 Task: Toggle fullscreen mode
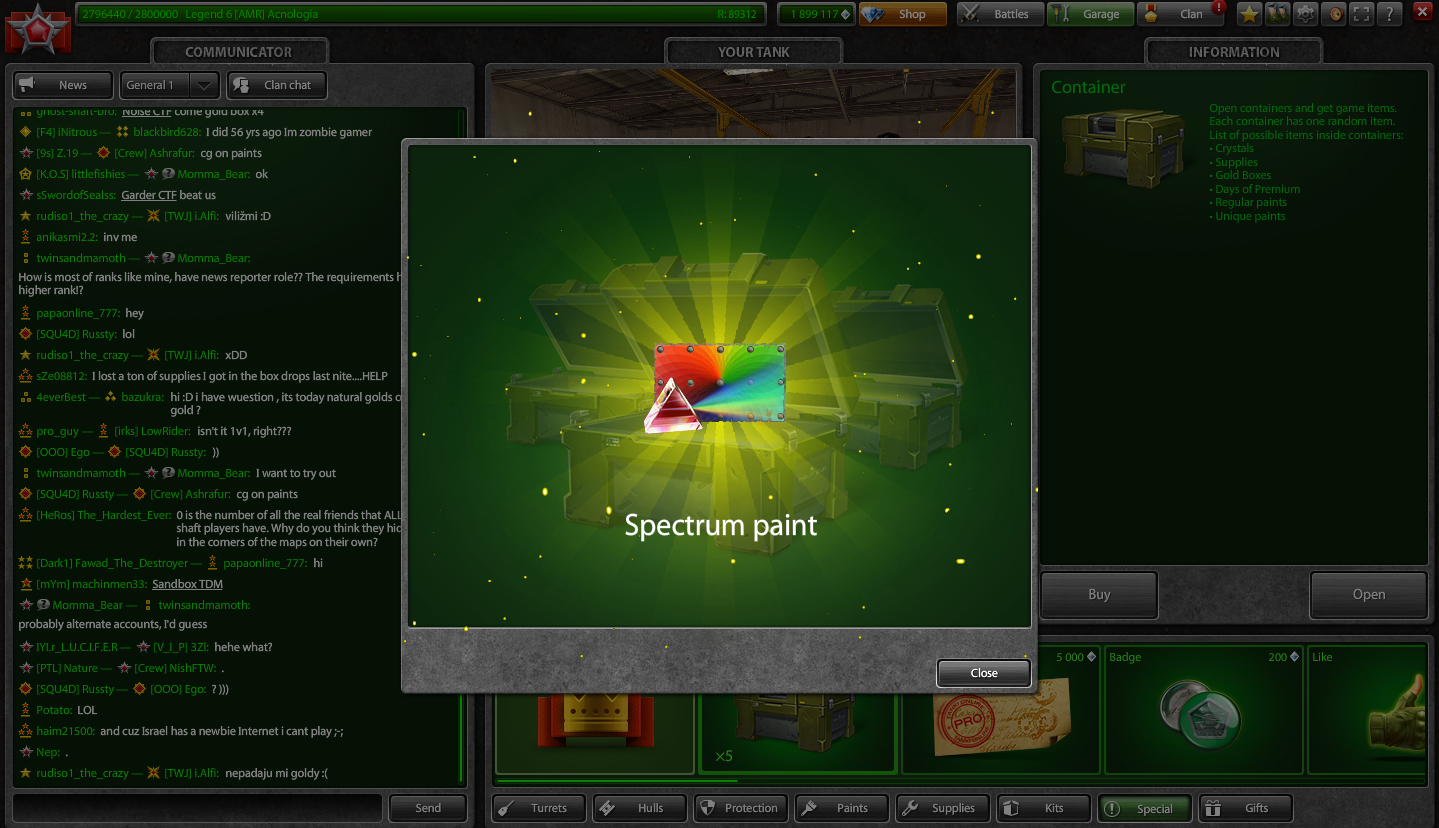[x=1361, y=14]
